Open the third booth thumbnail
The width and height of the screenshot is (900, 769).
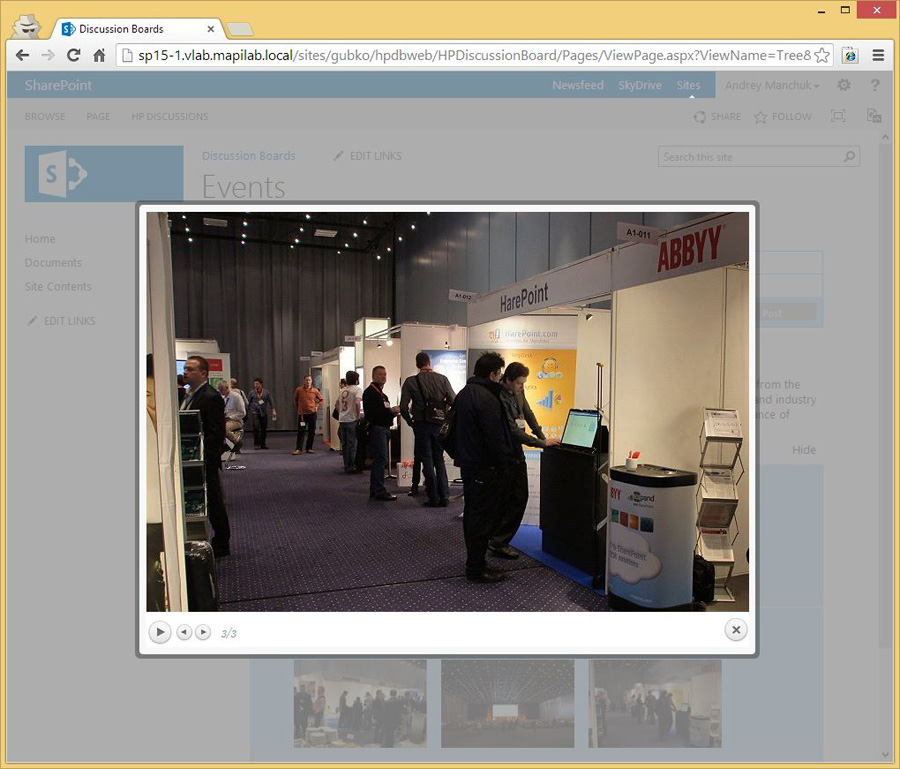click(x=654, y=704)
